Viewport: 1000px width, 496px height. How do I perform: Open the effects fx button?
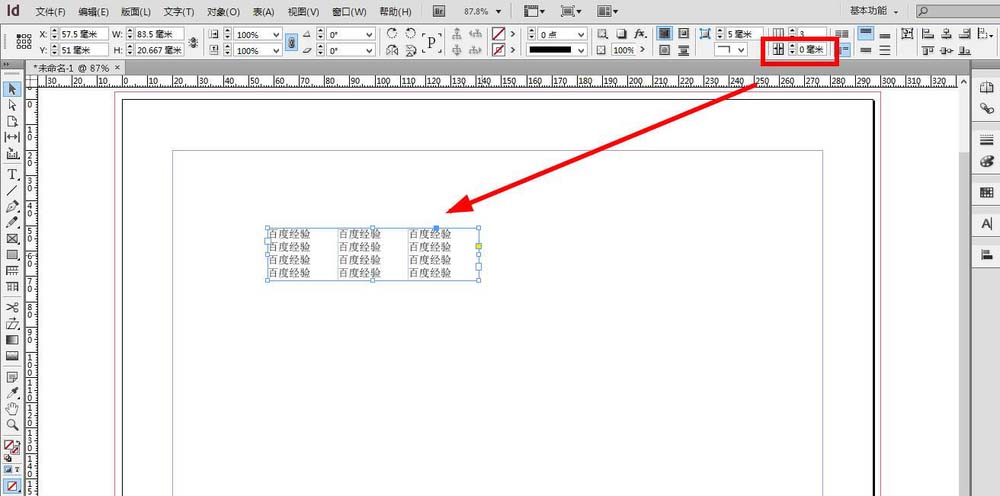[x=640, y=34]
